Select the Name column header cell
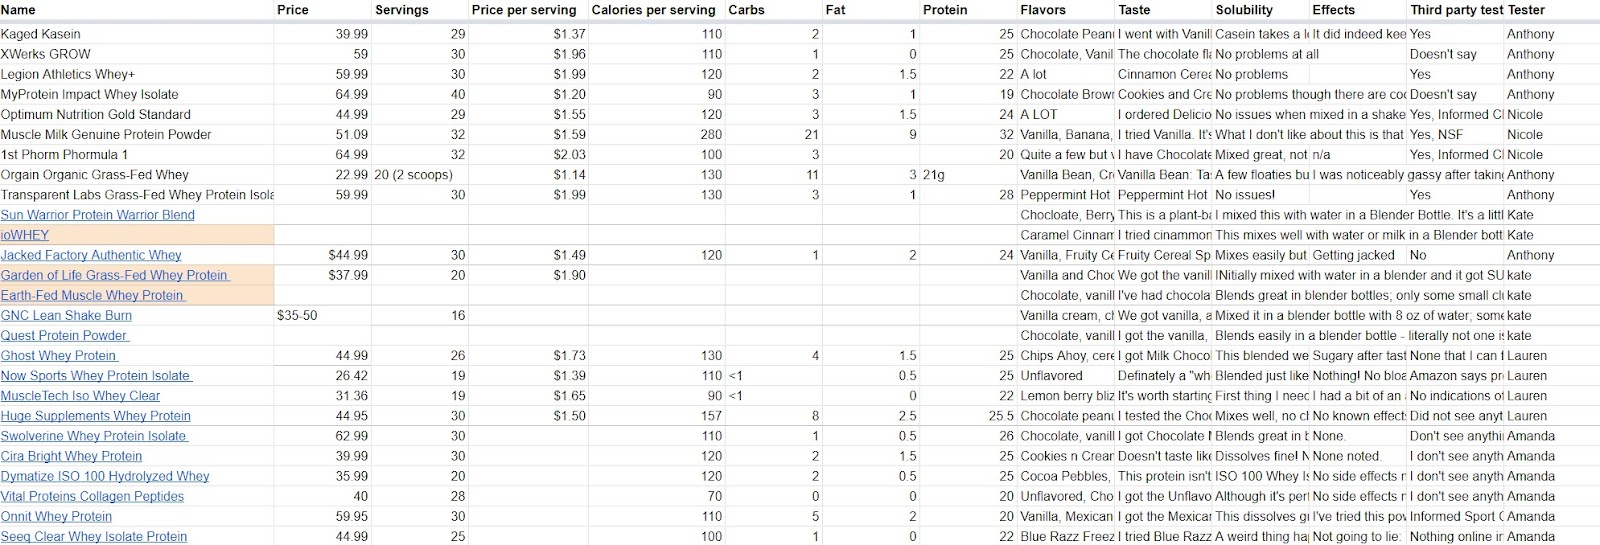Viewport: 1600px width, 545px height. tap(137, 10)
